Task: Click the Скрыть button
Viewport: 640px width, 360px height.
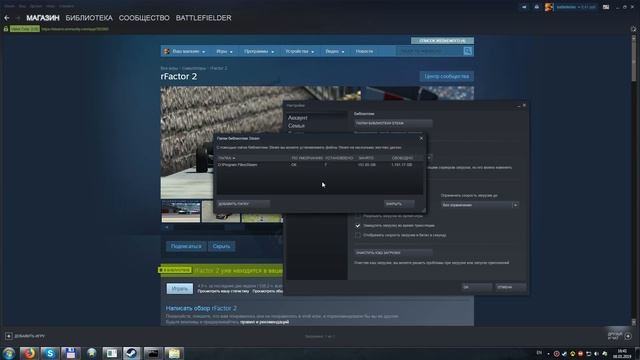Action: pos(222,247)
